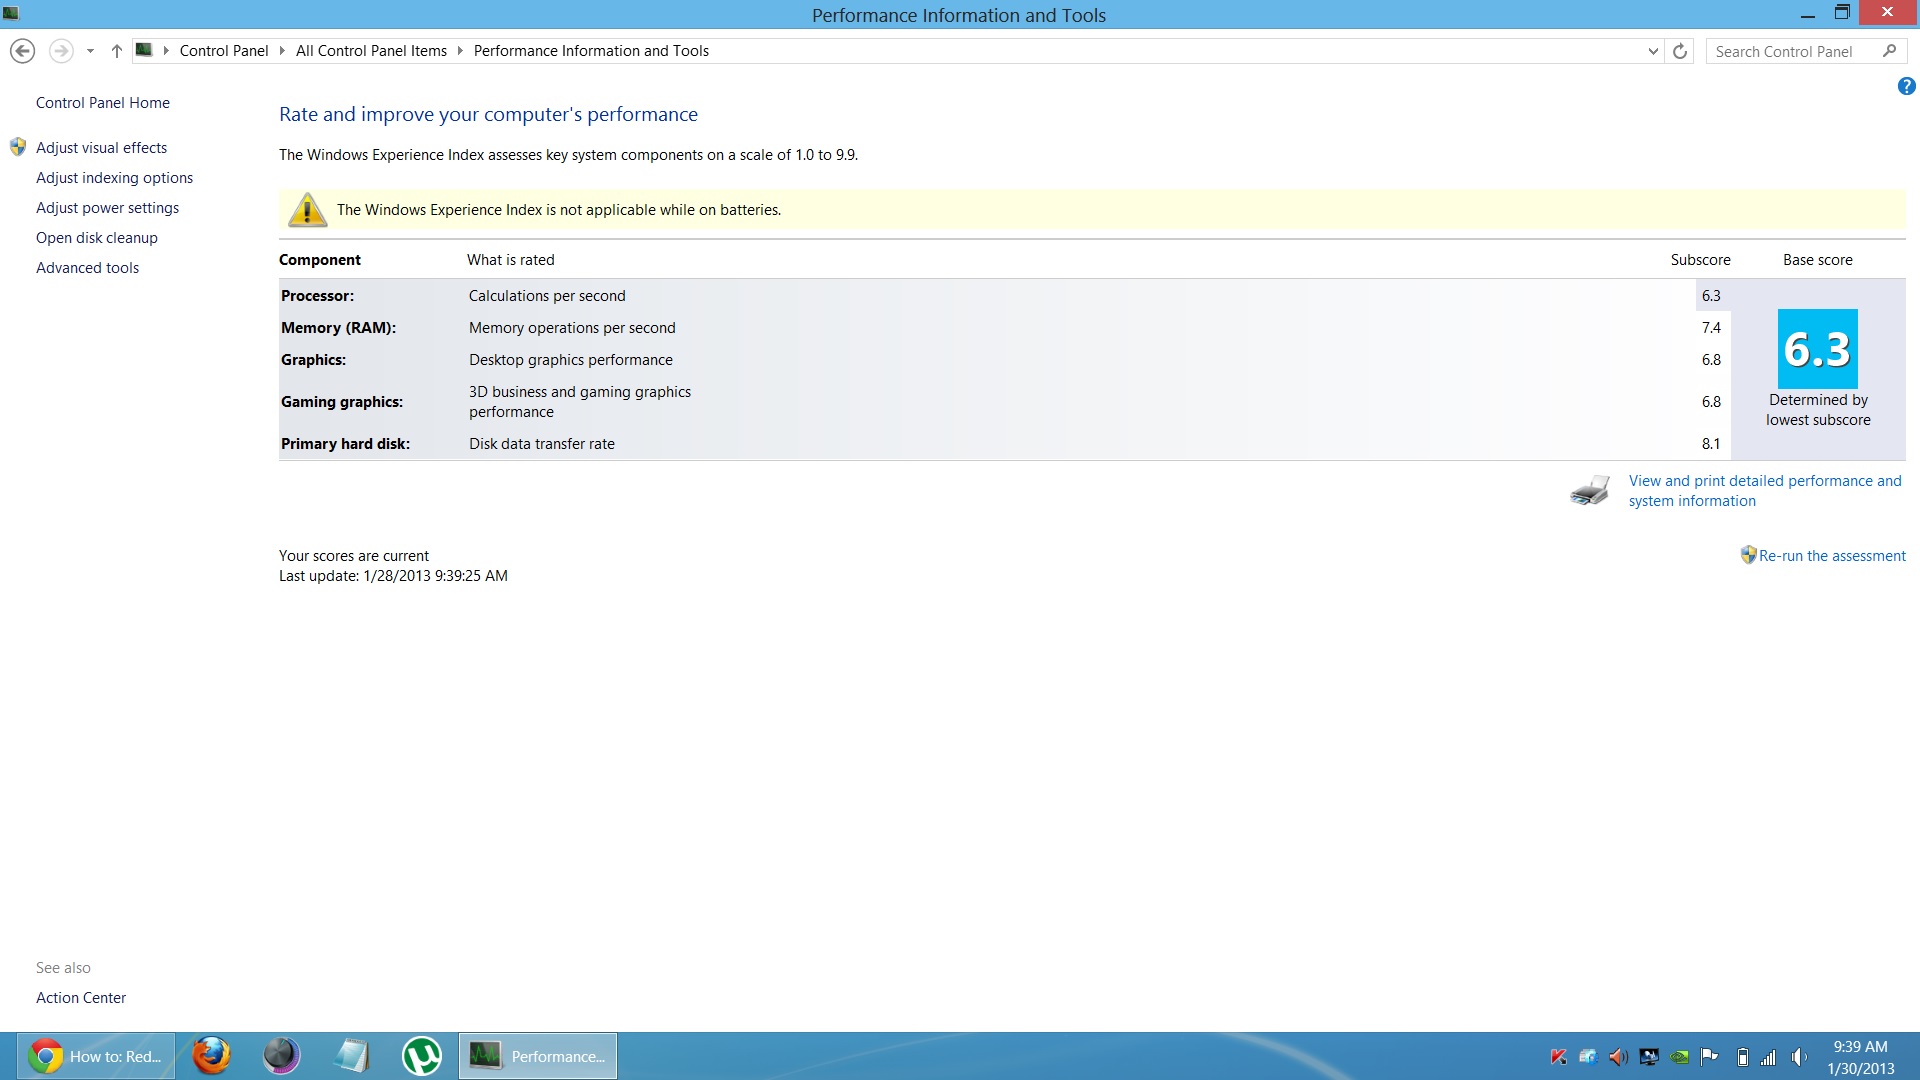The height and width of the screenshot is (1080, 1920).
Task: Switch to Chrome taskbar window
Action: tap(96, 1056)
